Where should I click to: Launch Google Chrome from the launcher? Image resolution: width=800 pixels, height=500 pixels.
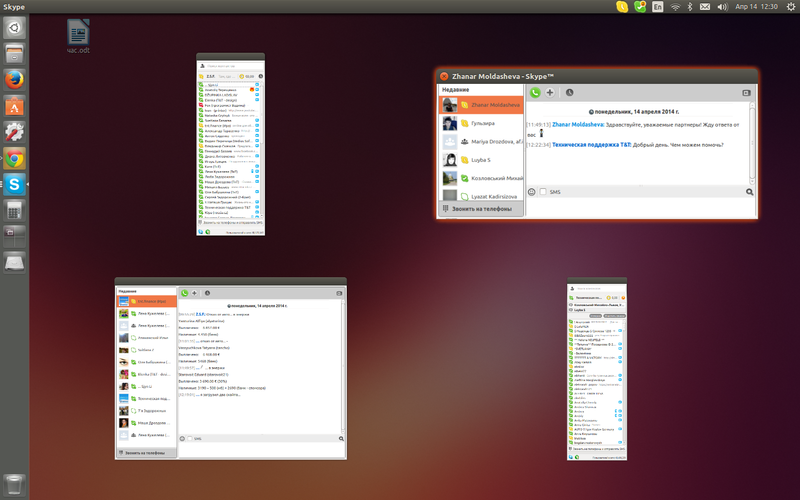pyautogui.click(x=14, y=159)
